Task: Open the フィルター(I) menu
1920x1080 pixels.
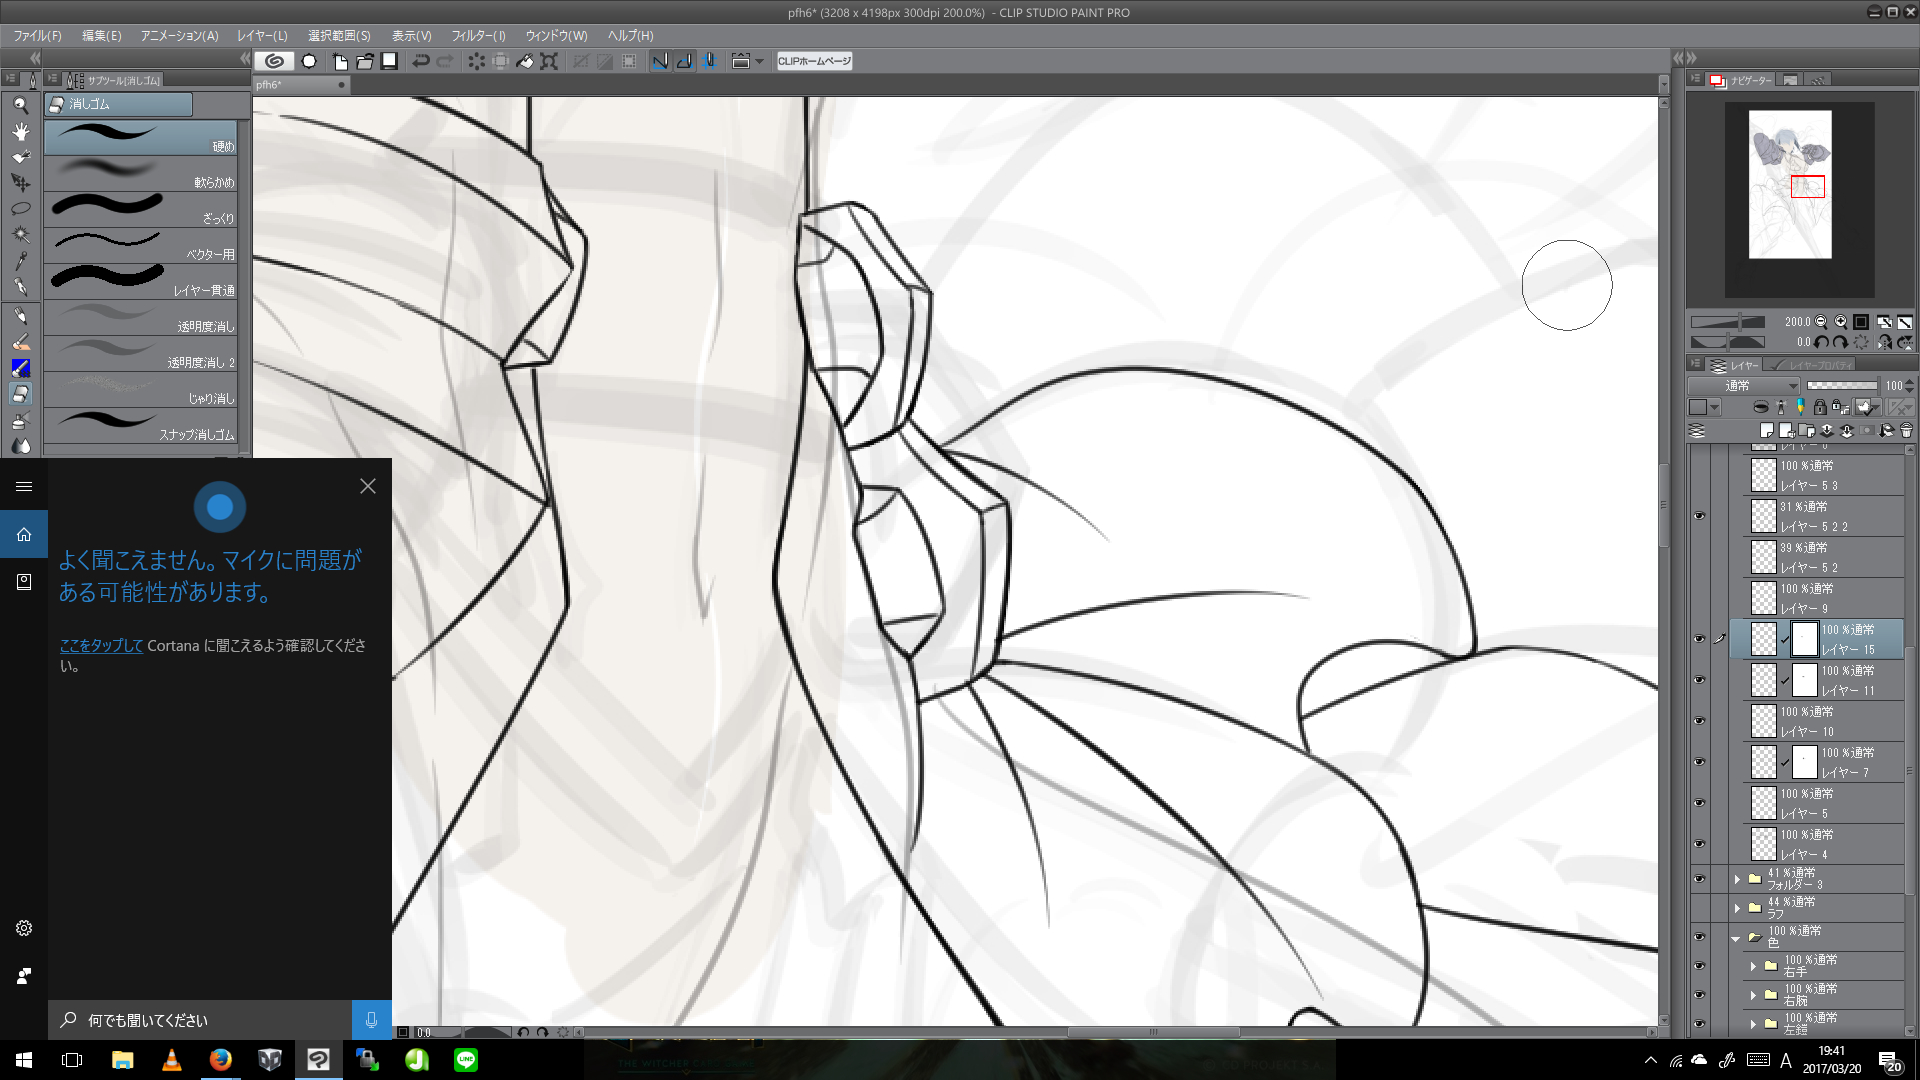Action: (478, 36)
